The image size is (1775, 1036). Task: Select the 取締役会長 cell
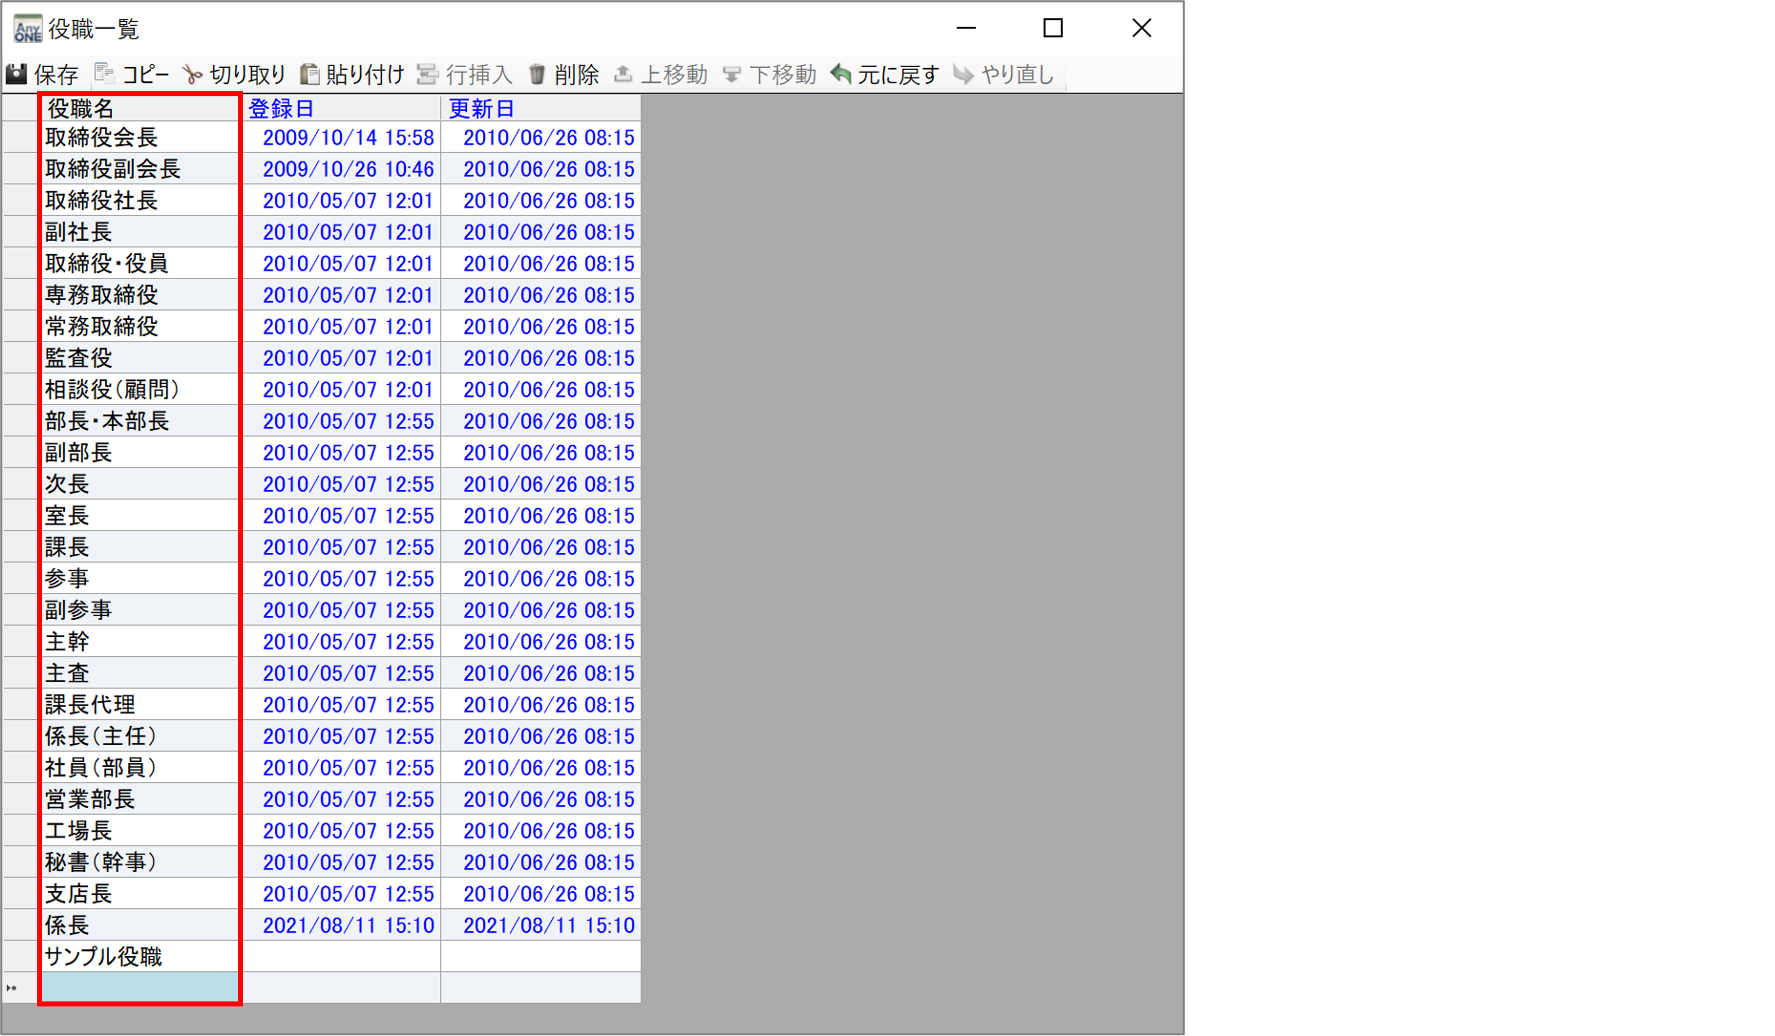coord(139,138)
